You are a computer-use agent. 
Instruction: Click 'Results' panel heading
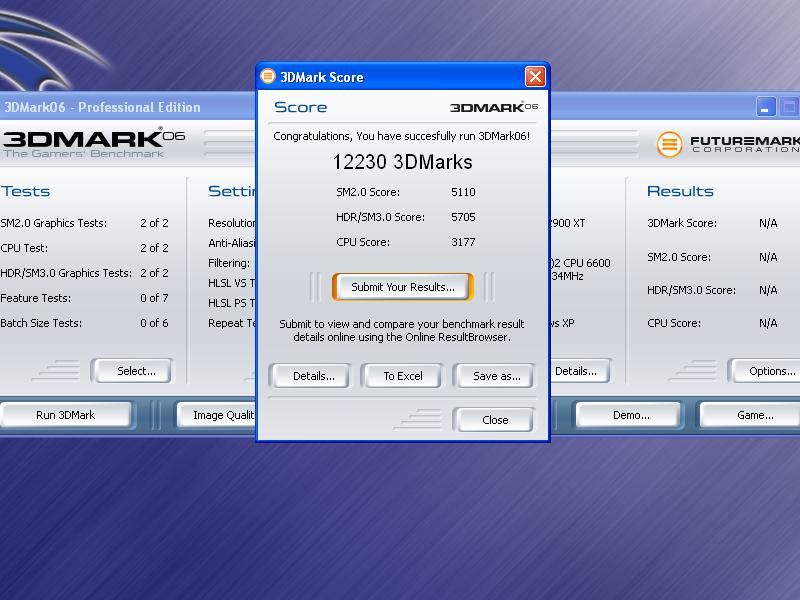pos(680,191)
